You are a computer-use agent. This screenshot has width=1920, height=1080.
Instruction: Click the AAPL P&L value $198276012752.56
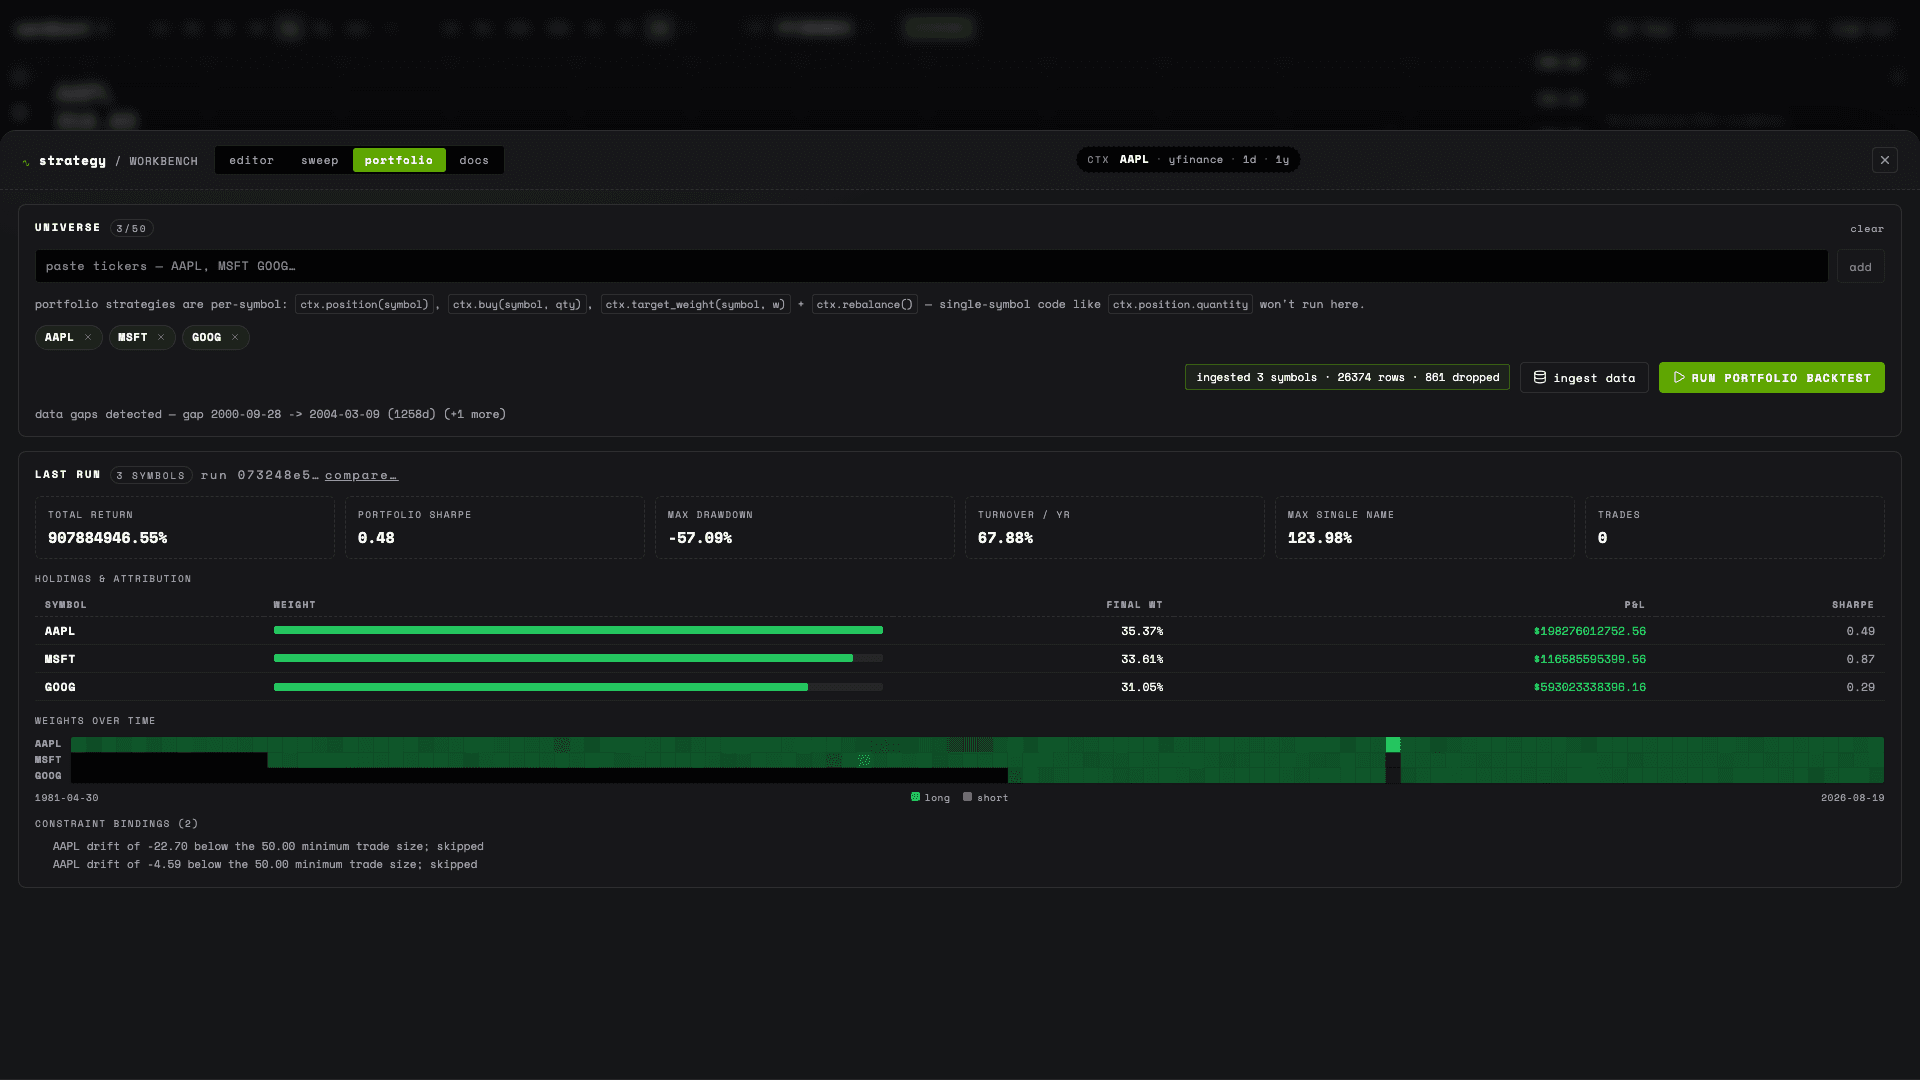pos(1589,631)
